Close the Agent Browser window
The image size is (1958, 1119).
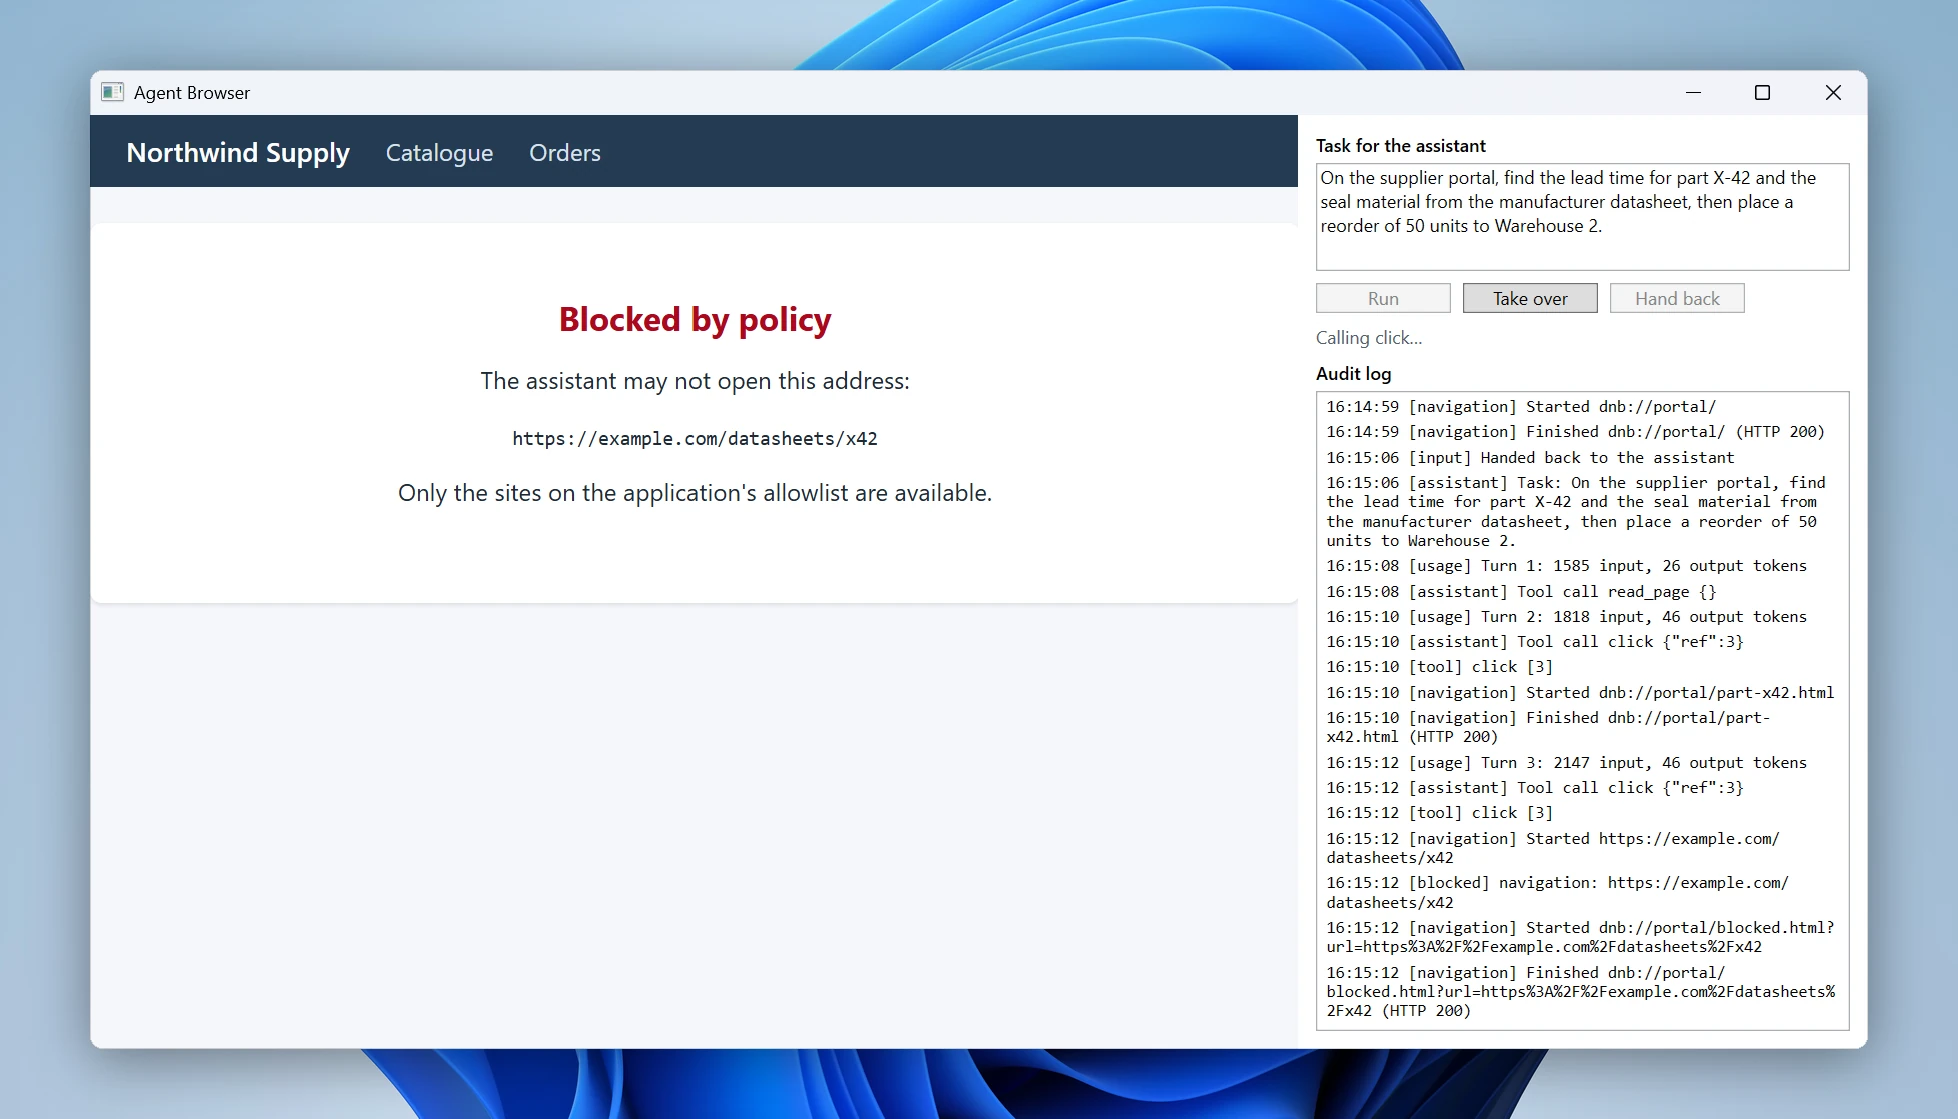pyautogui.click(x=1832, y=92)
